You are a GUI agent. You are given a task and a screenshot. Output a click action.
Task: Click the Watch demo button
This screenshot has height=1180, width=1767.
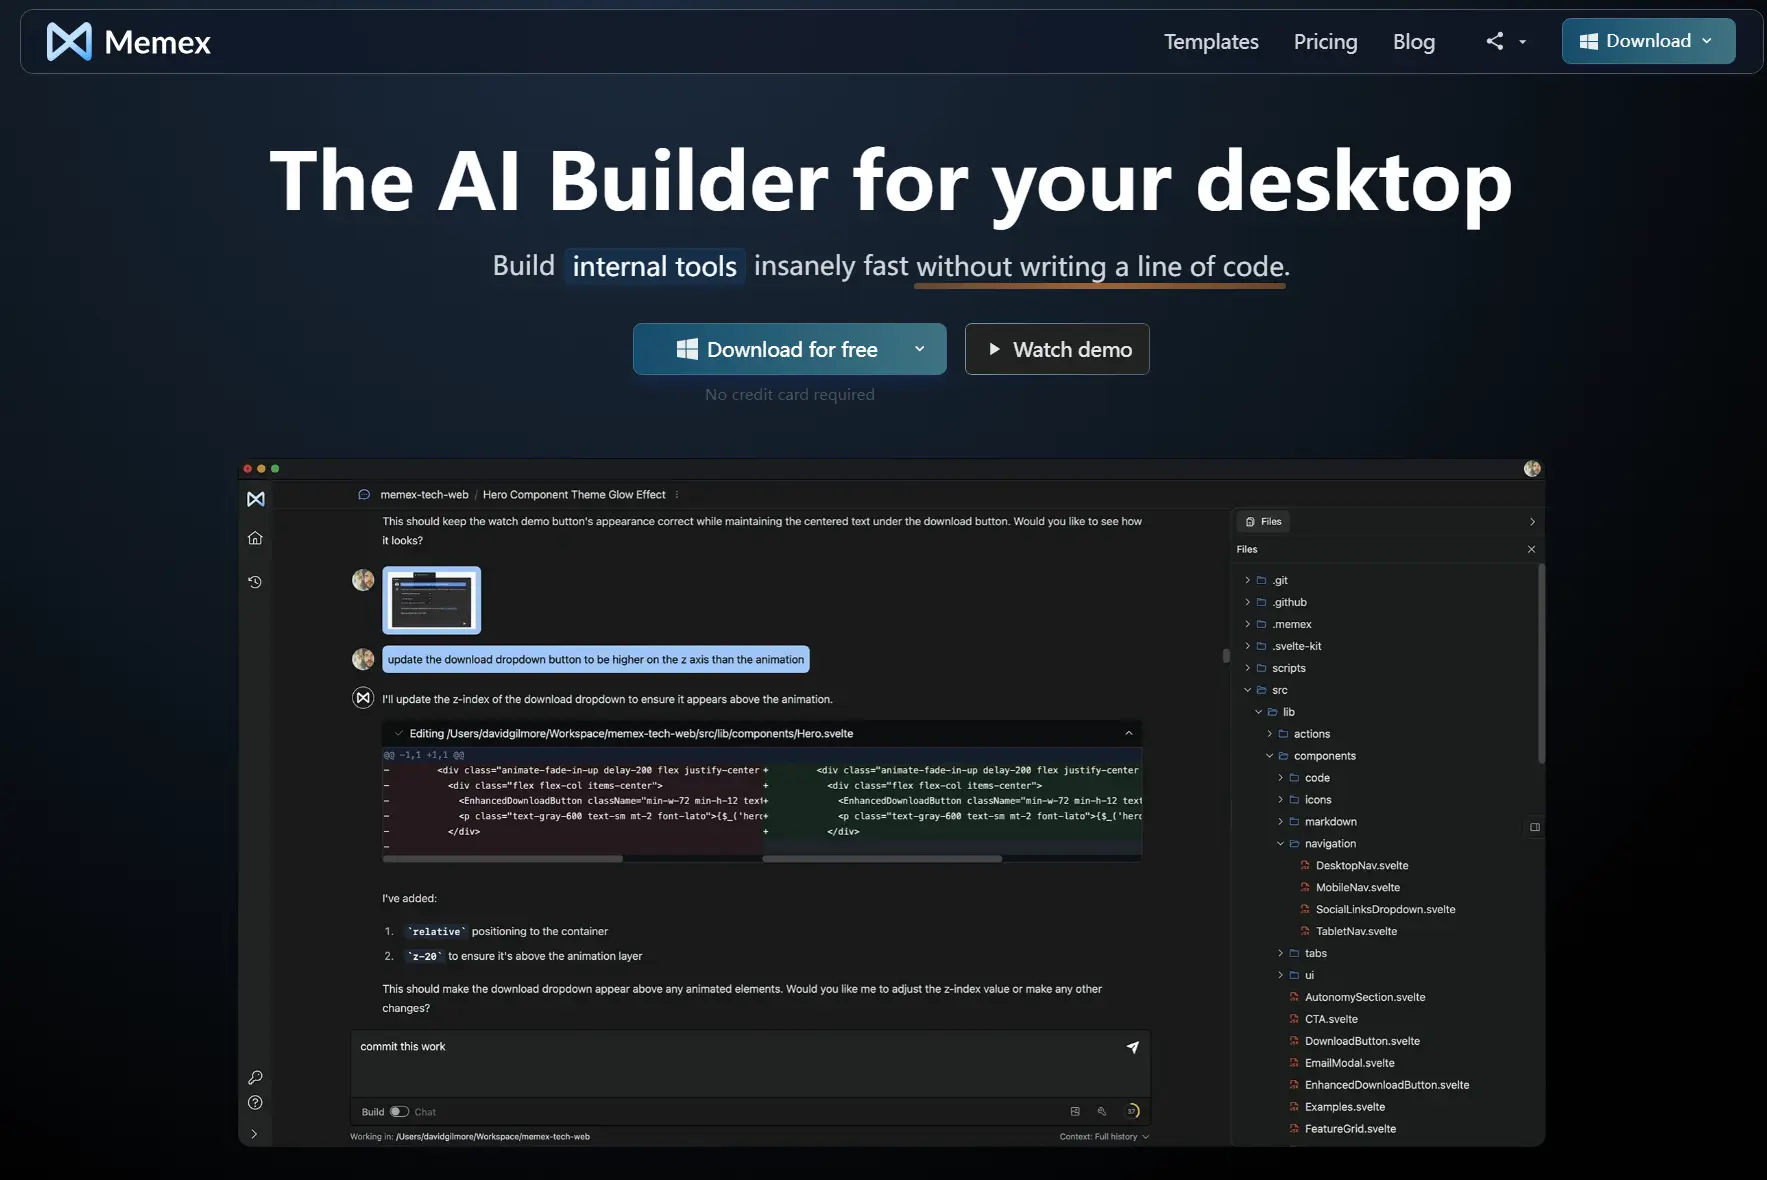click(1057, 349)
